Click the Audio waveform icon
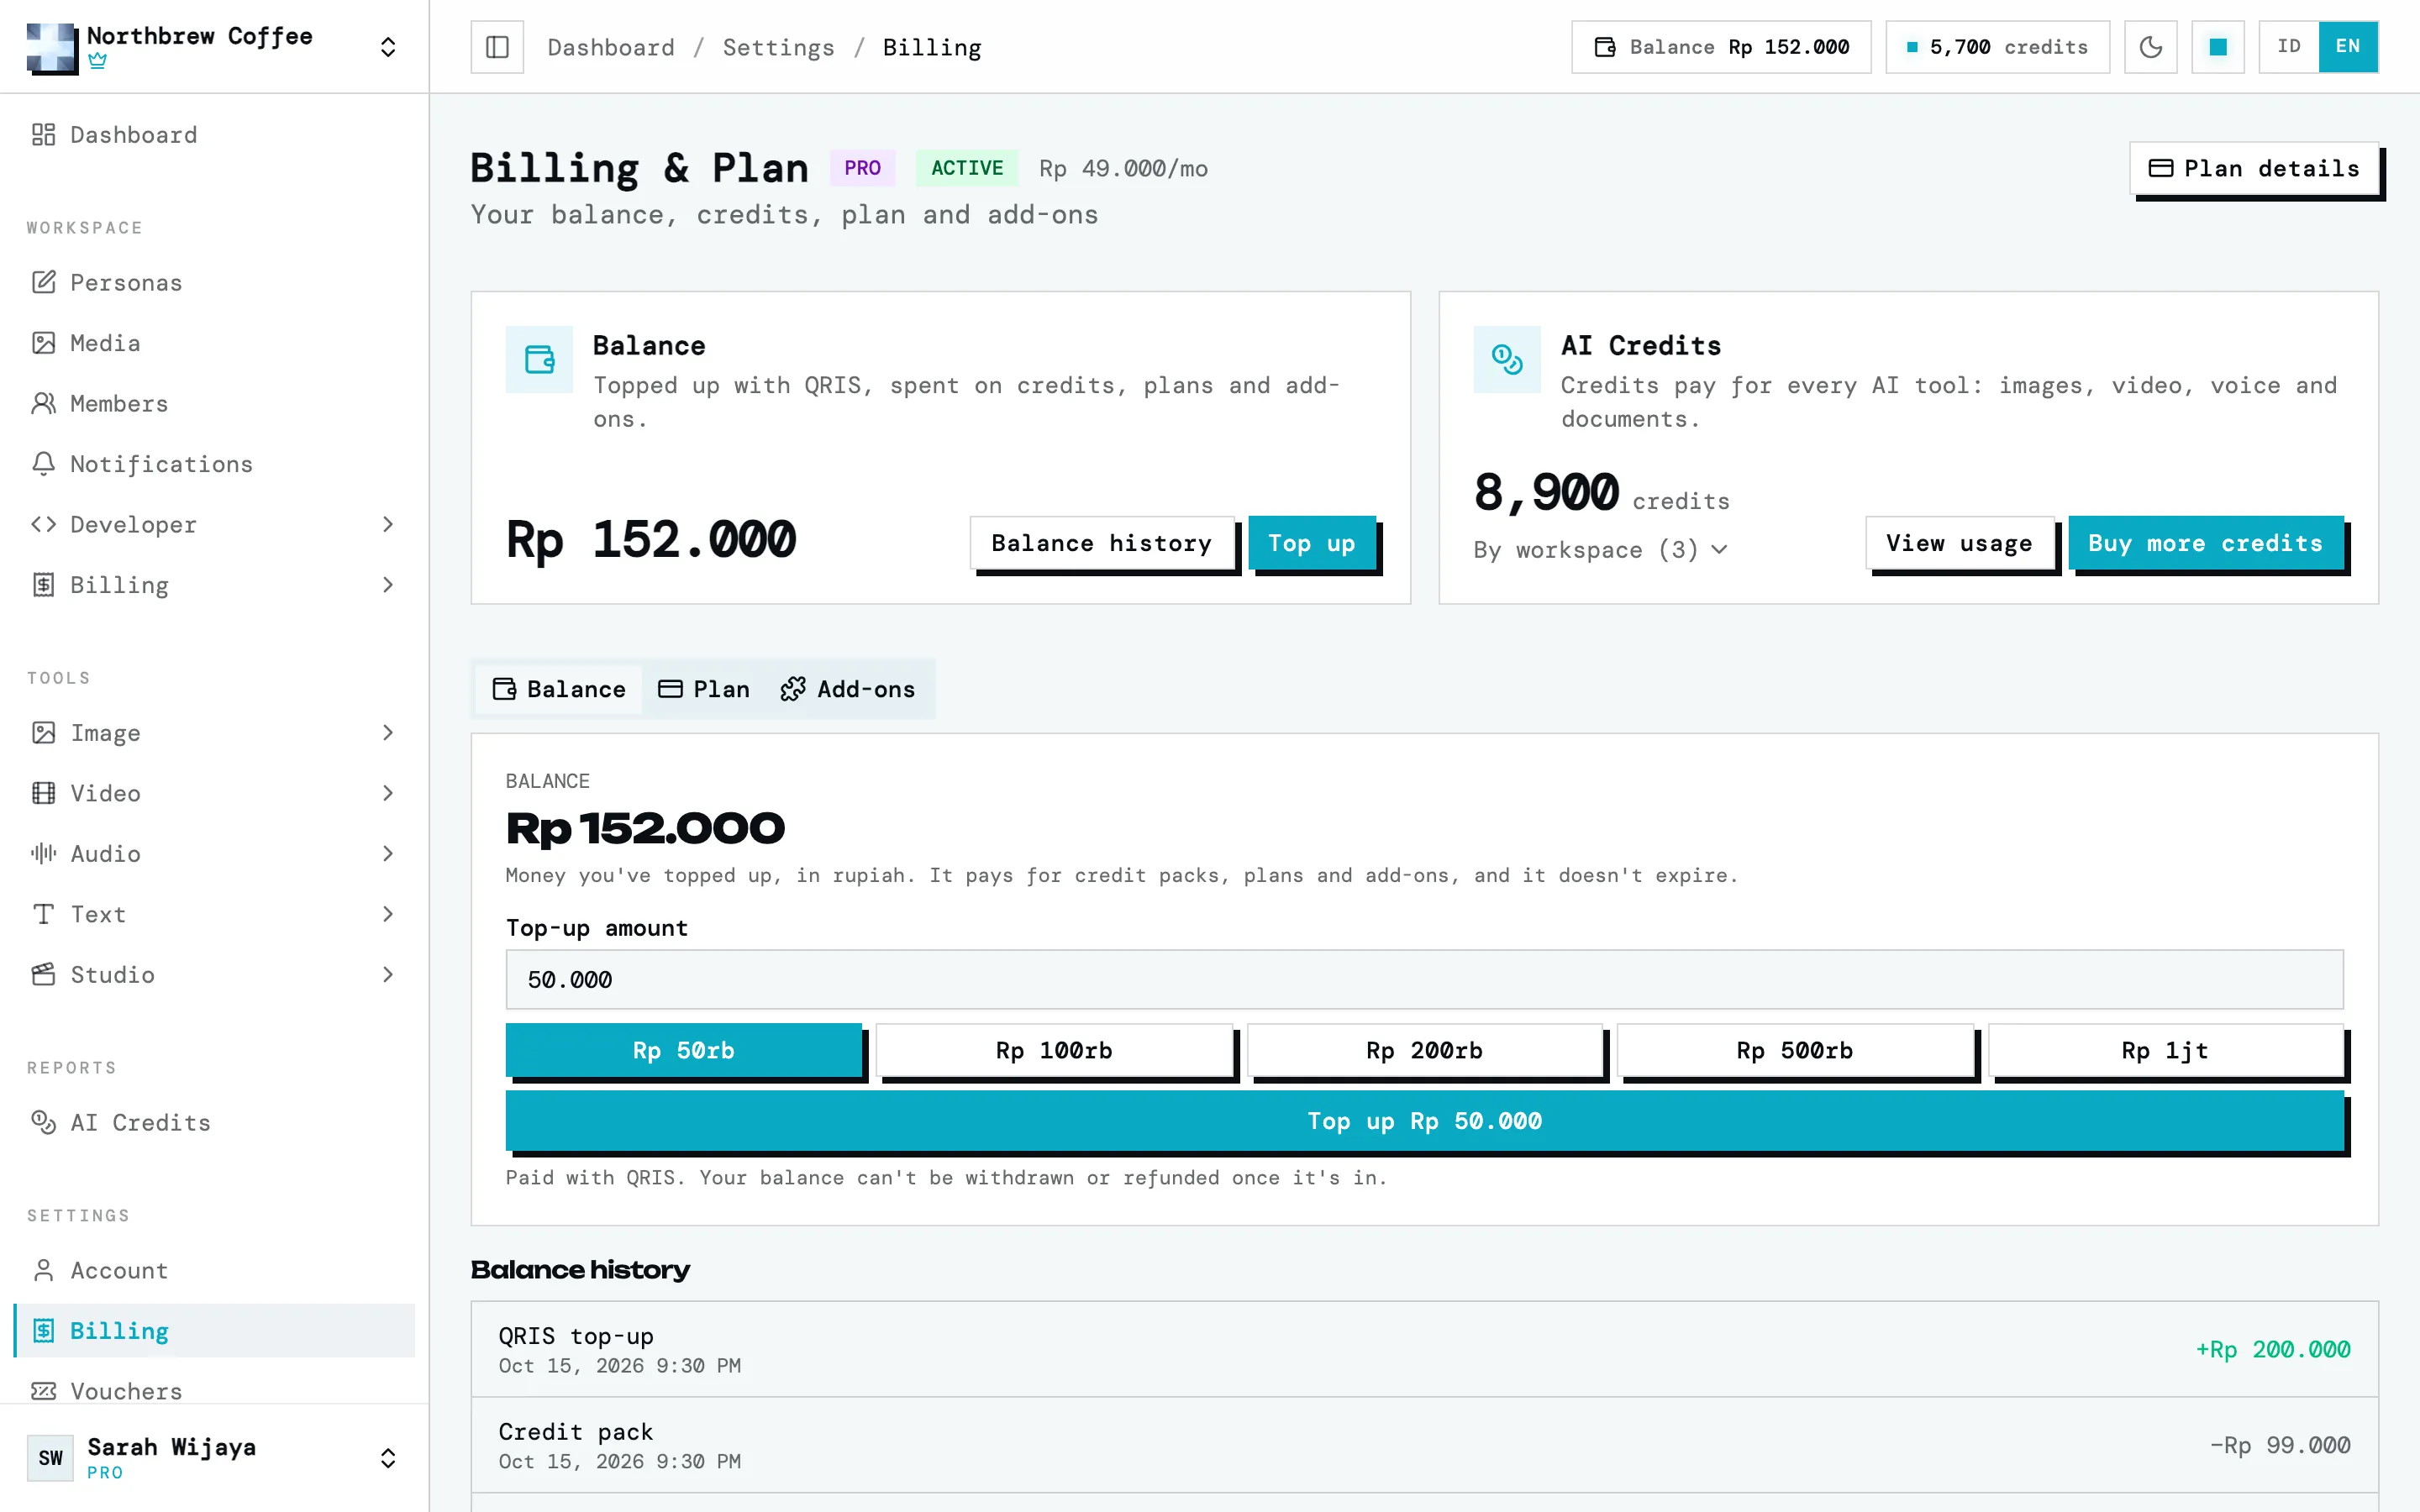This screenshot has height=1512, width=2420. pyautogui.click(x=43, y=854)
